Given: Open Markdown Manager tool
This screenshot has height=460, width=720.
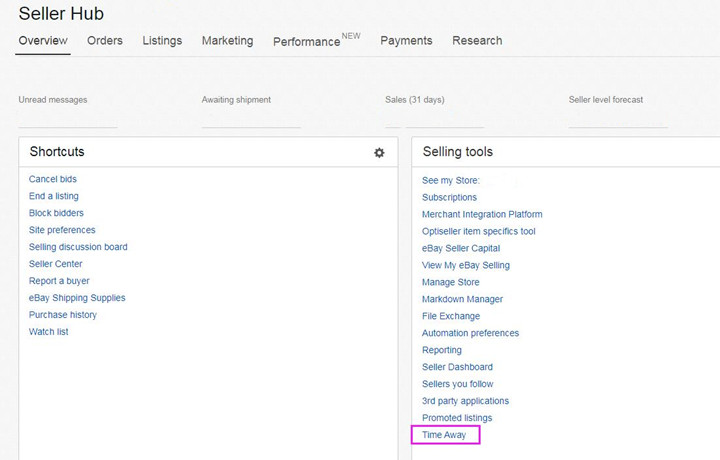Looking at the screenshot, I should 462,299.
